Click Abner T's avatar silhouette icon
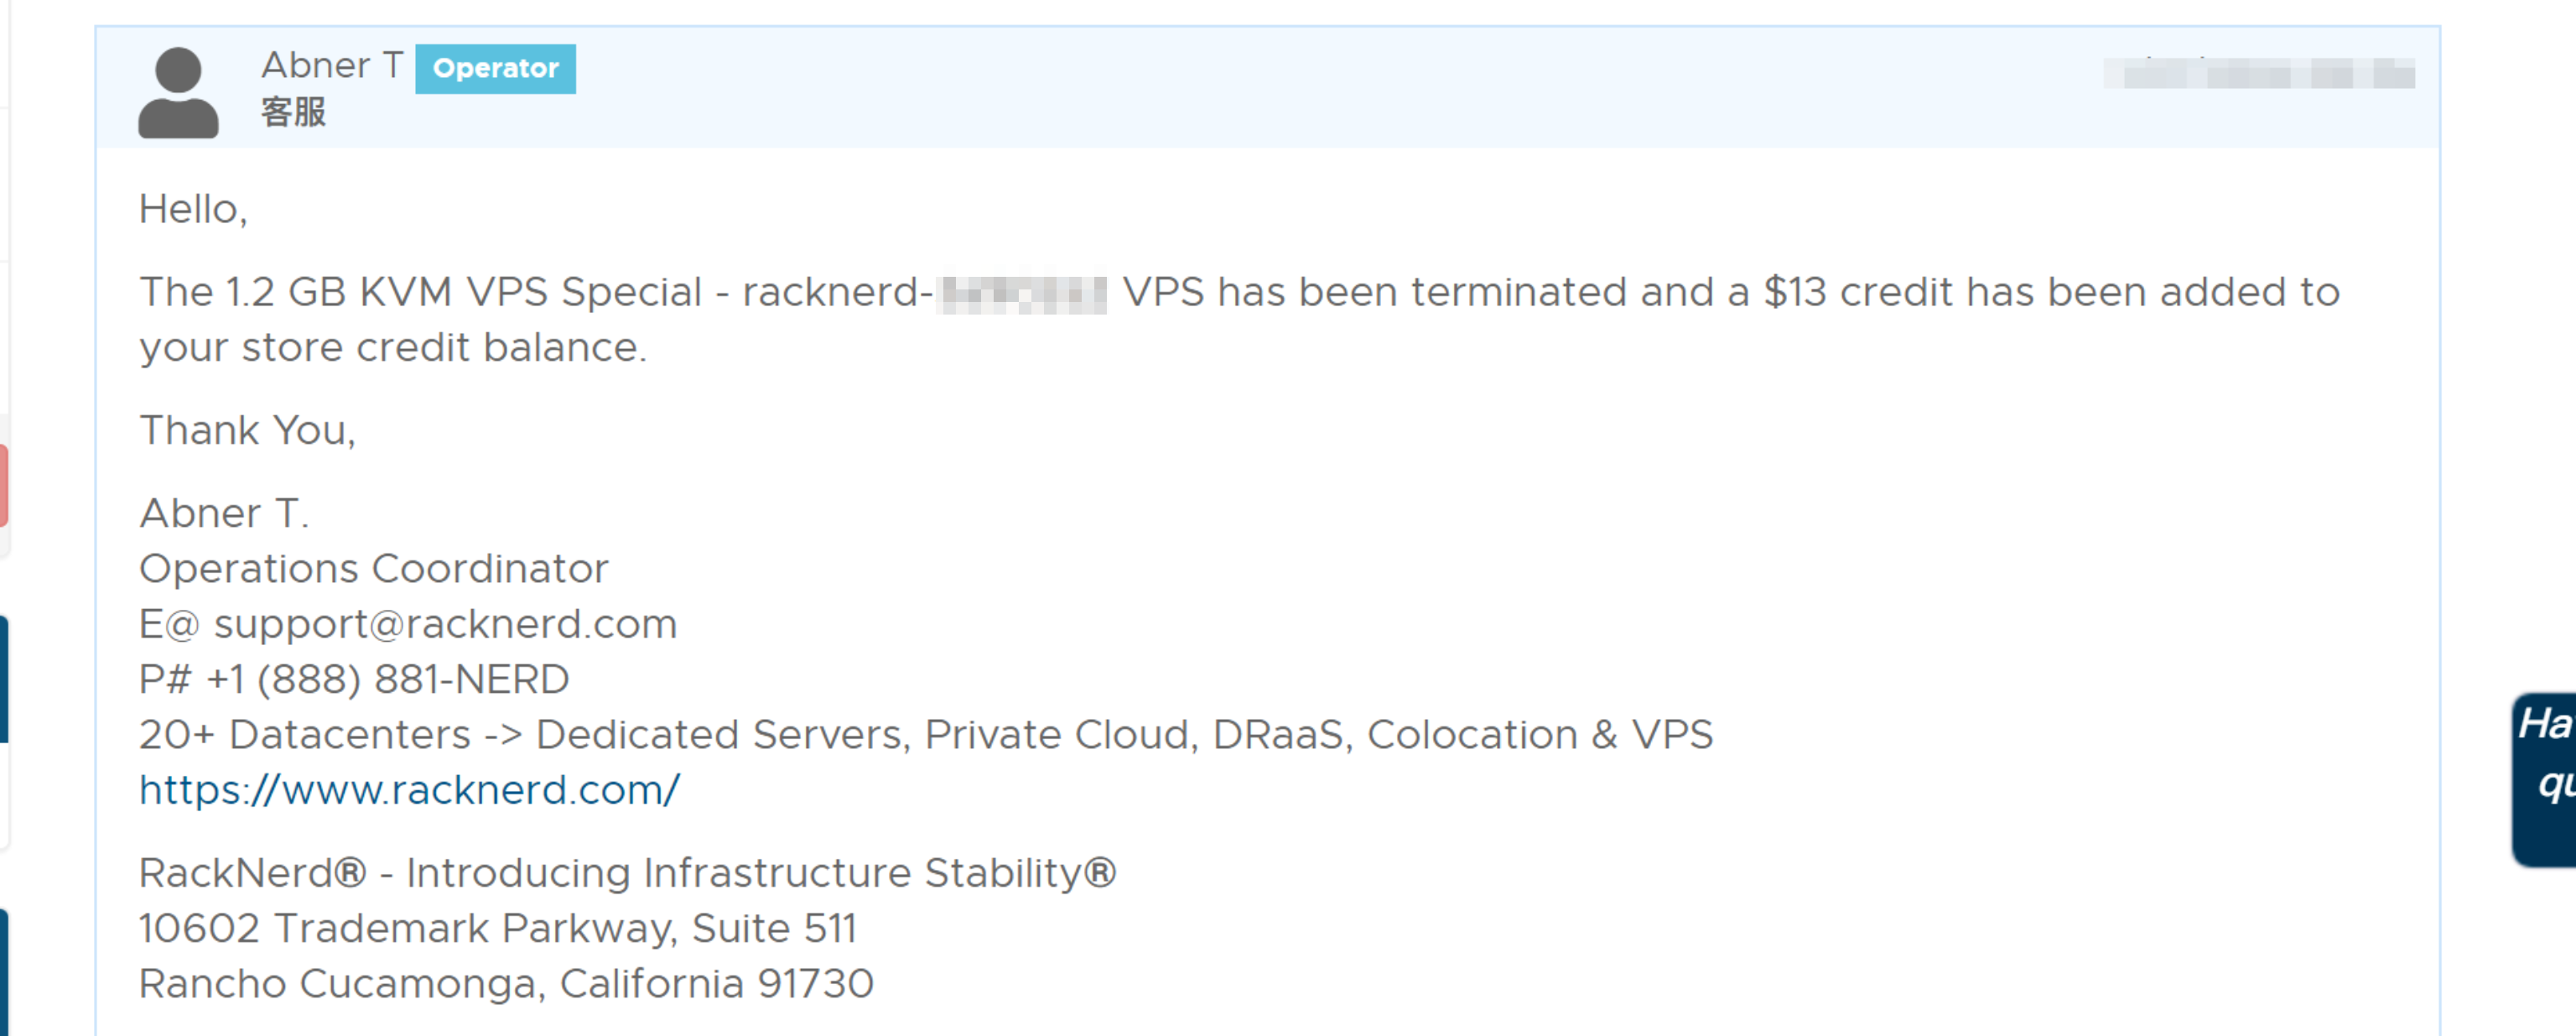Screen dimensions: 2576x1036 pos(178,92)
